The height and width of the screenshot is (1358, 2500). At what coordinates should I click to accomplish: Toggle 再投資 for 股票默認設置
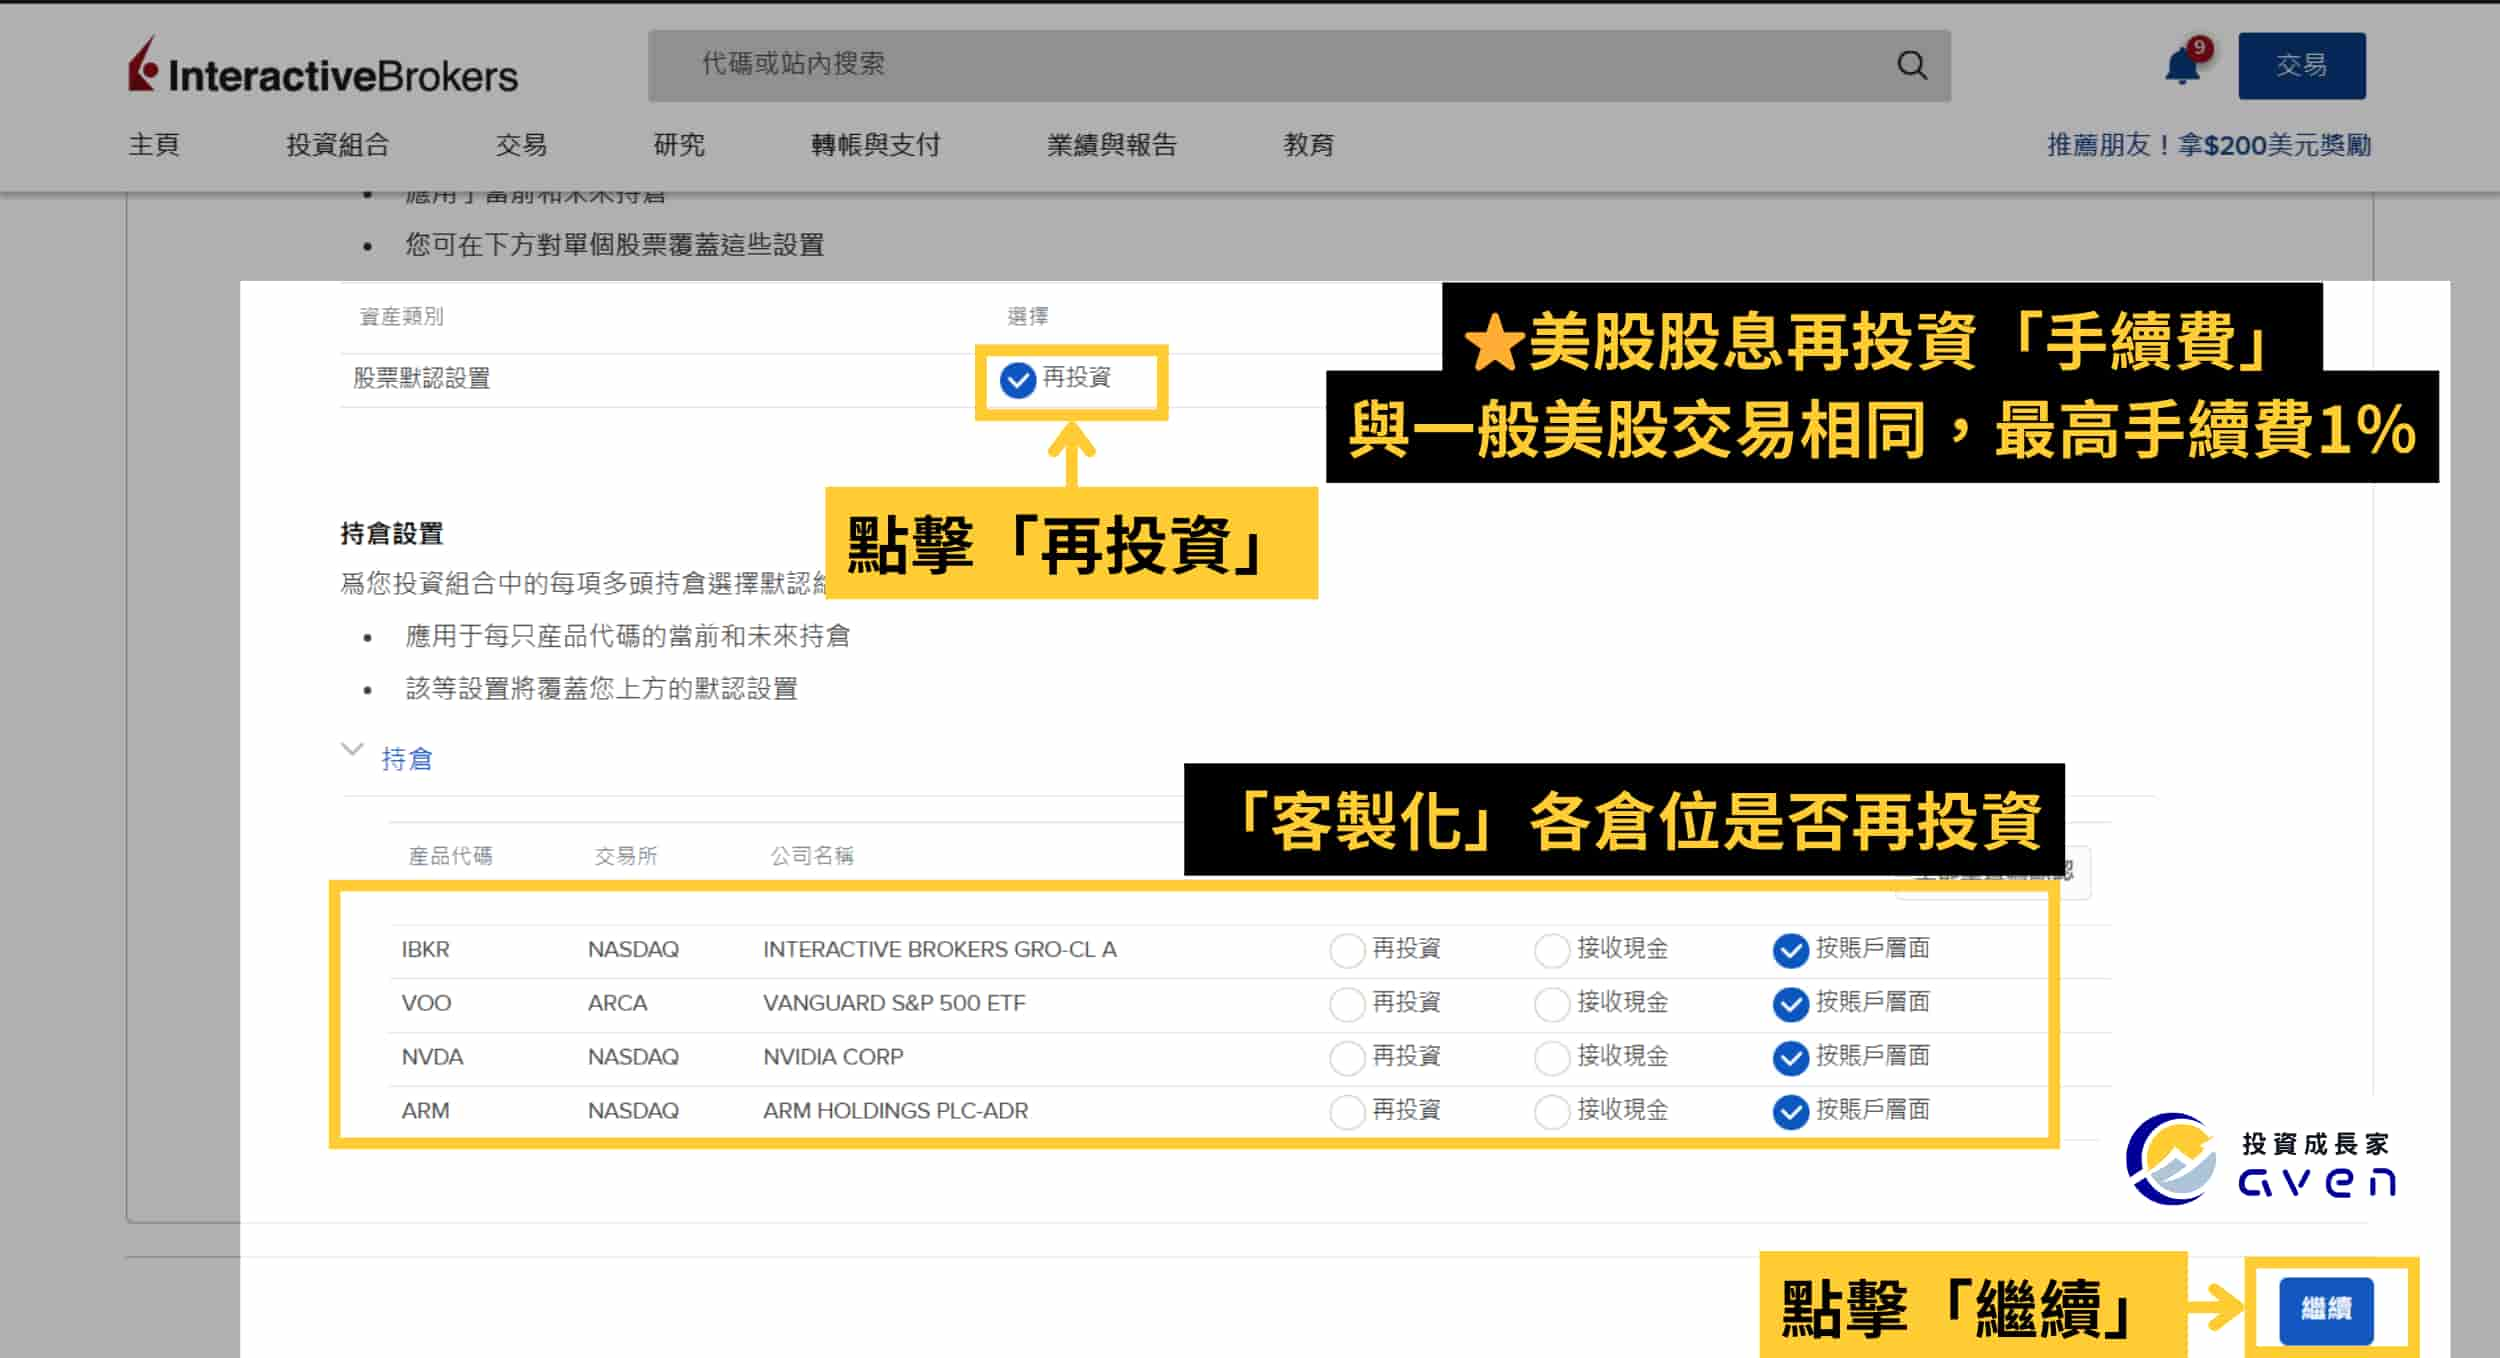[x=1017, y=379]
